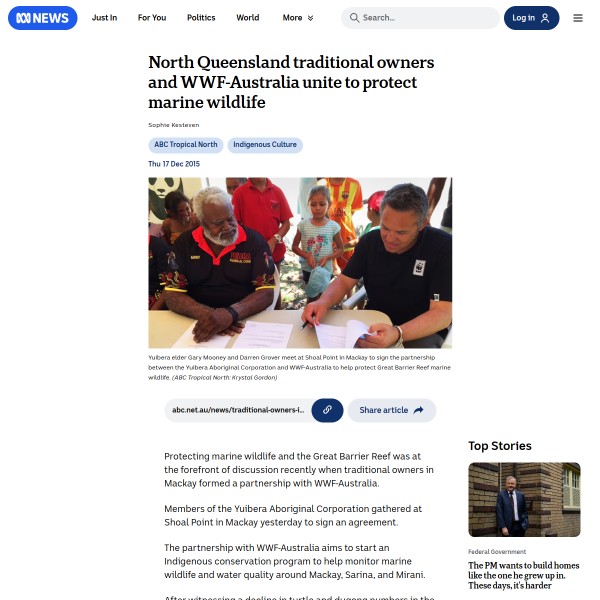Click the Search input field

coord(420,18)
